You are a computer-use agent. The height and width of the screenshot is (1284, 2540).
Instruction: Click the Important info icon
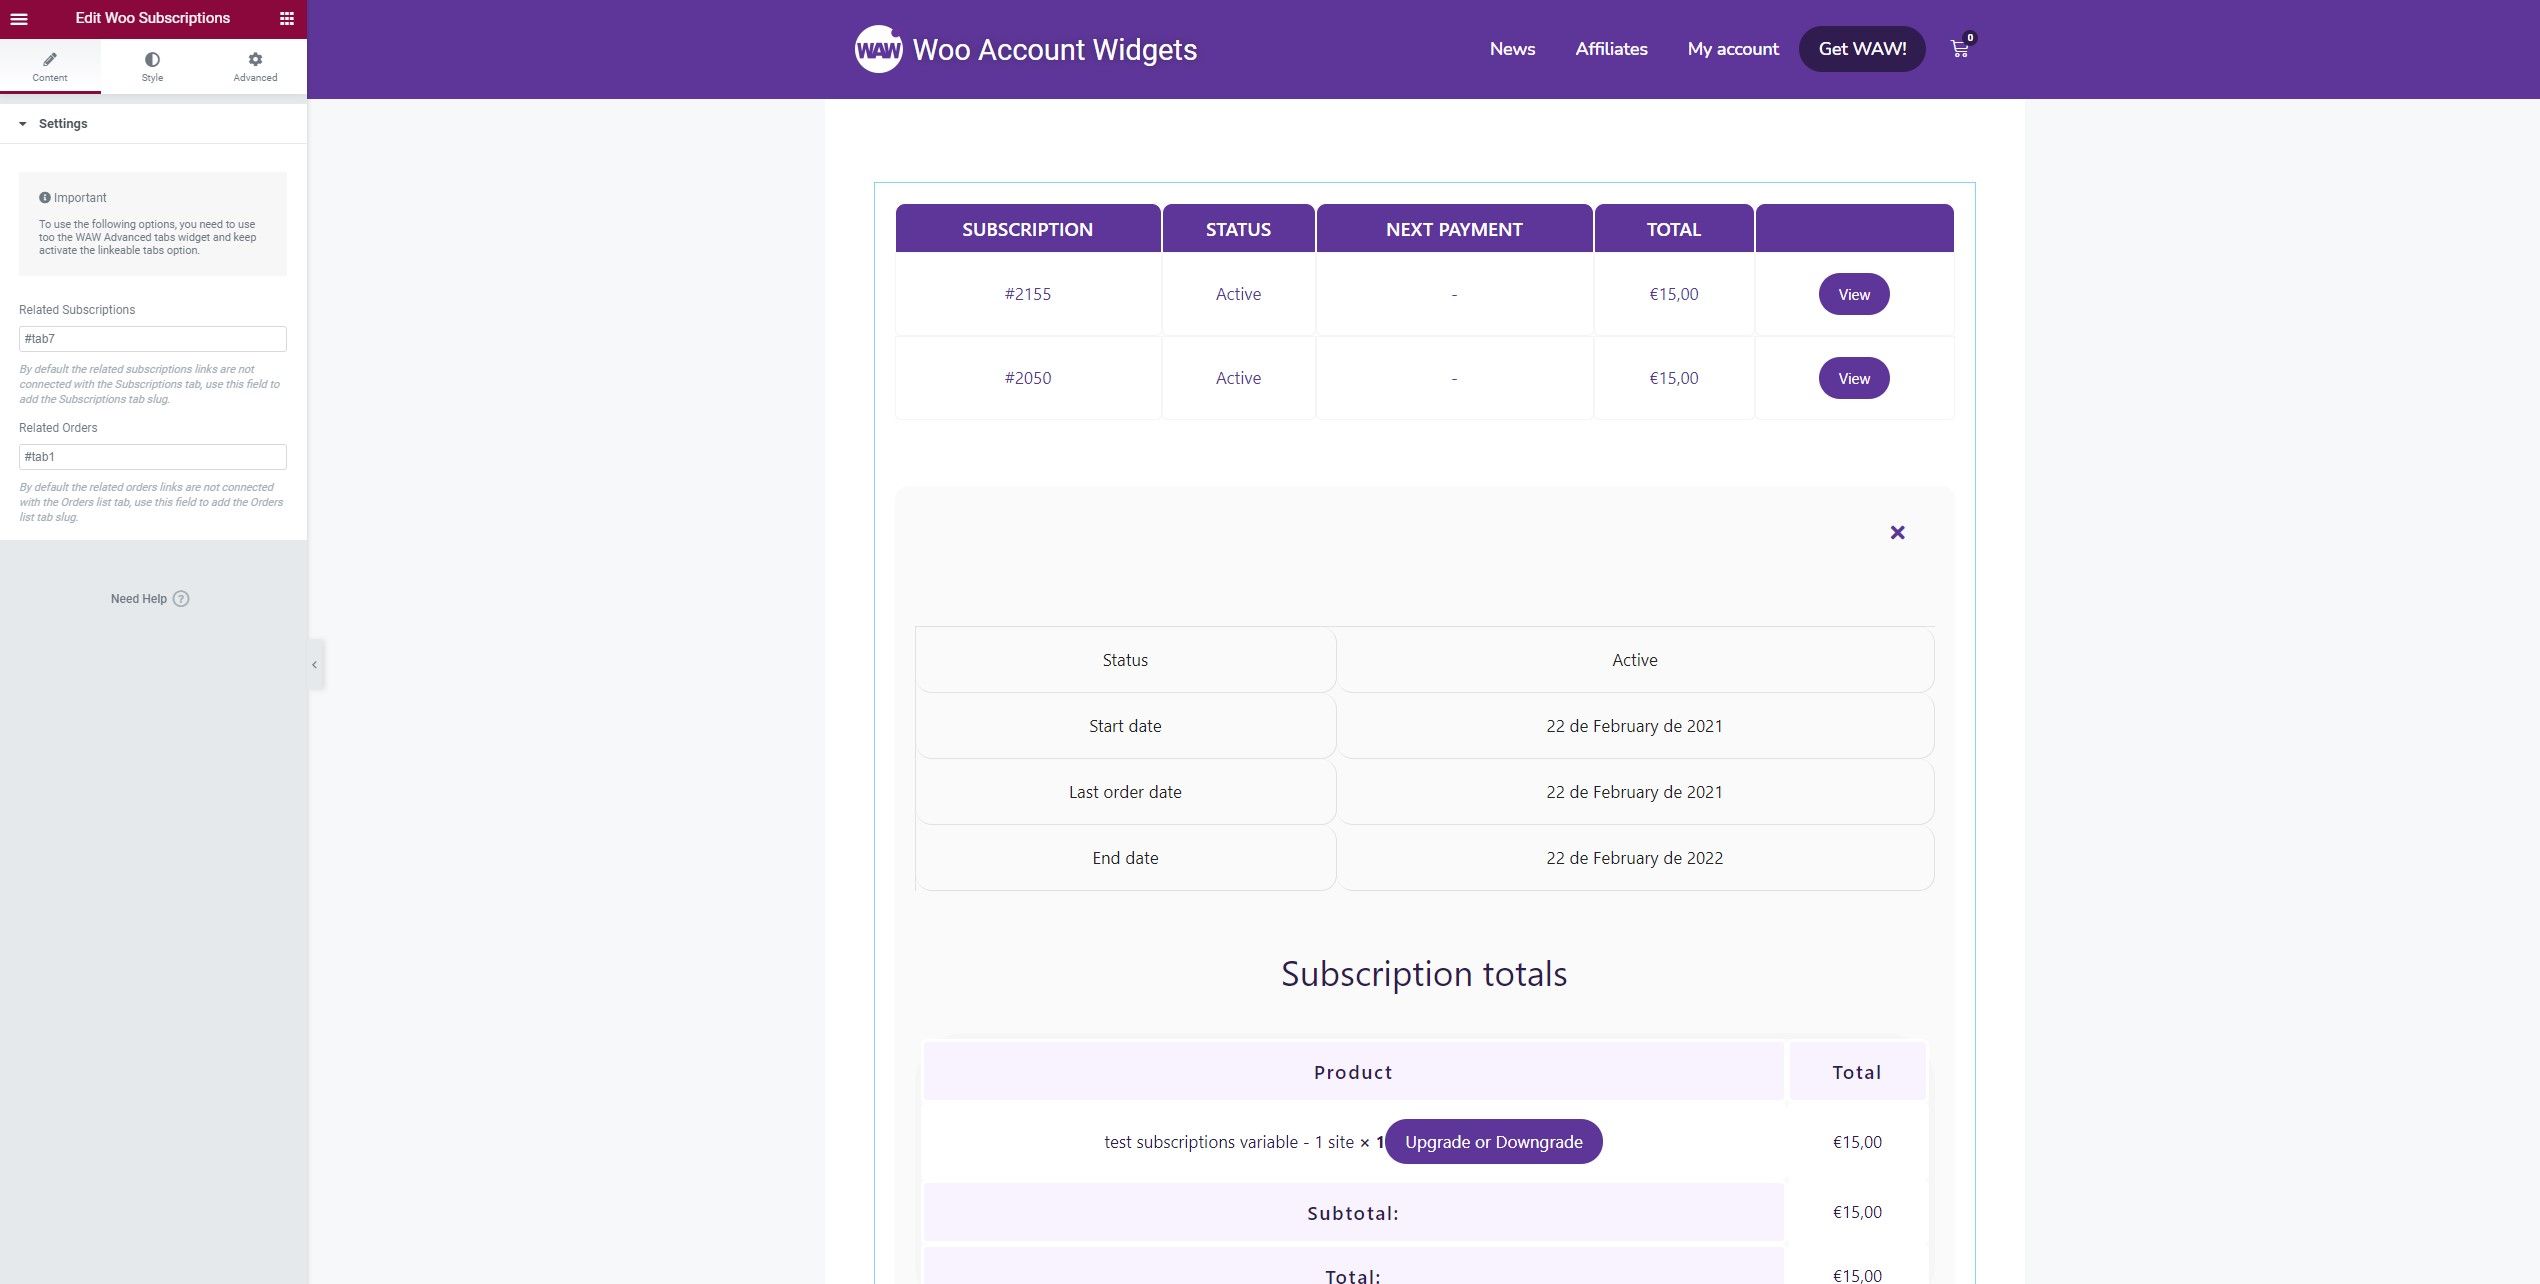click(x=45, y=198)
